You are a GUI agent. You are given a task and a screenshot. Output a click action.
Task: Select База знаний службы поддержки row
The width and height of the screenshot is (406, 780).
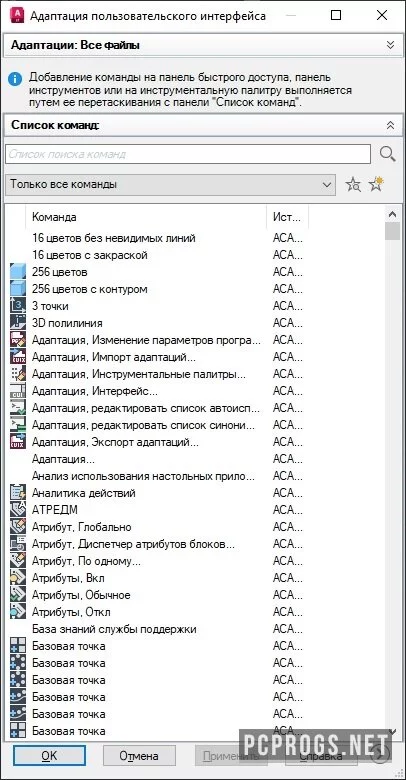click(x=114, y=629)
